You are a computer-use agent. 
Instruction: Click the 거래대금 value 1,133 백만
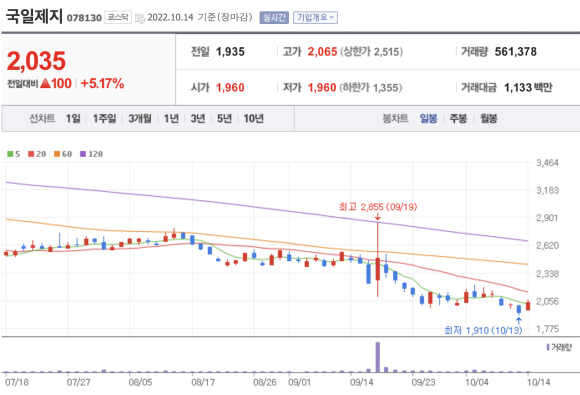(x=528, y=88)
